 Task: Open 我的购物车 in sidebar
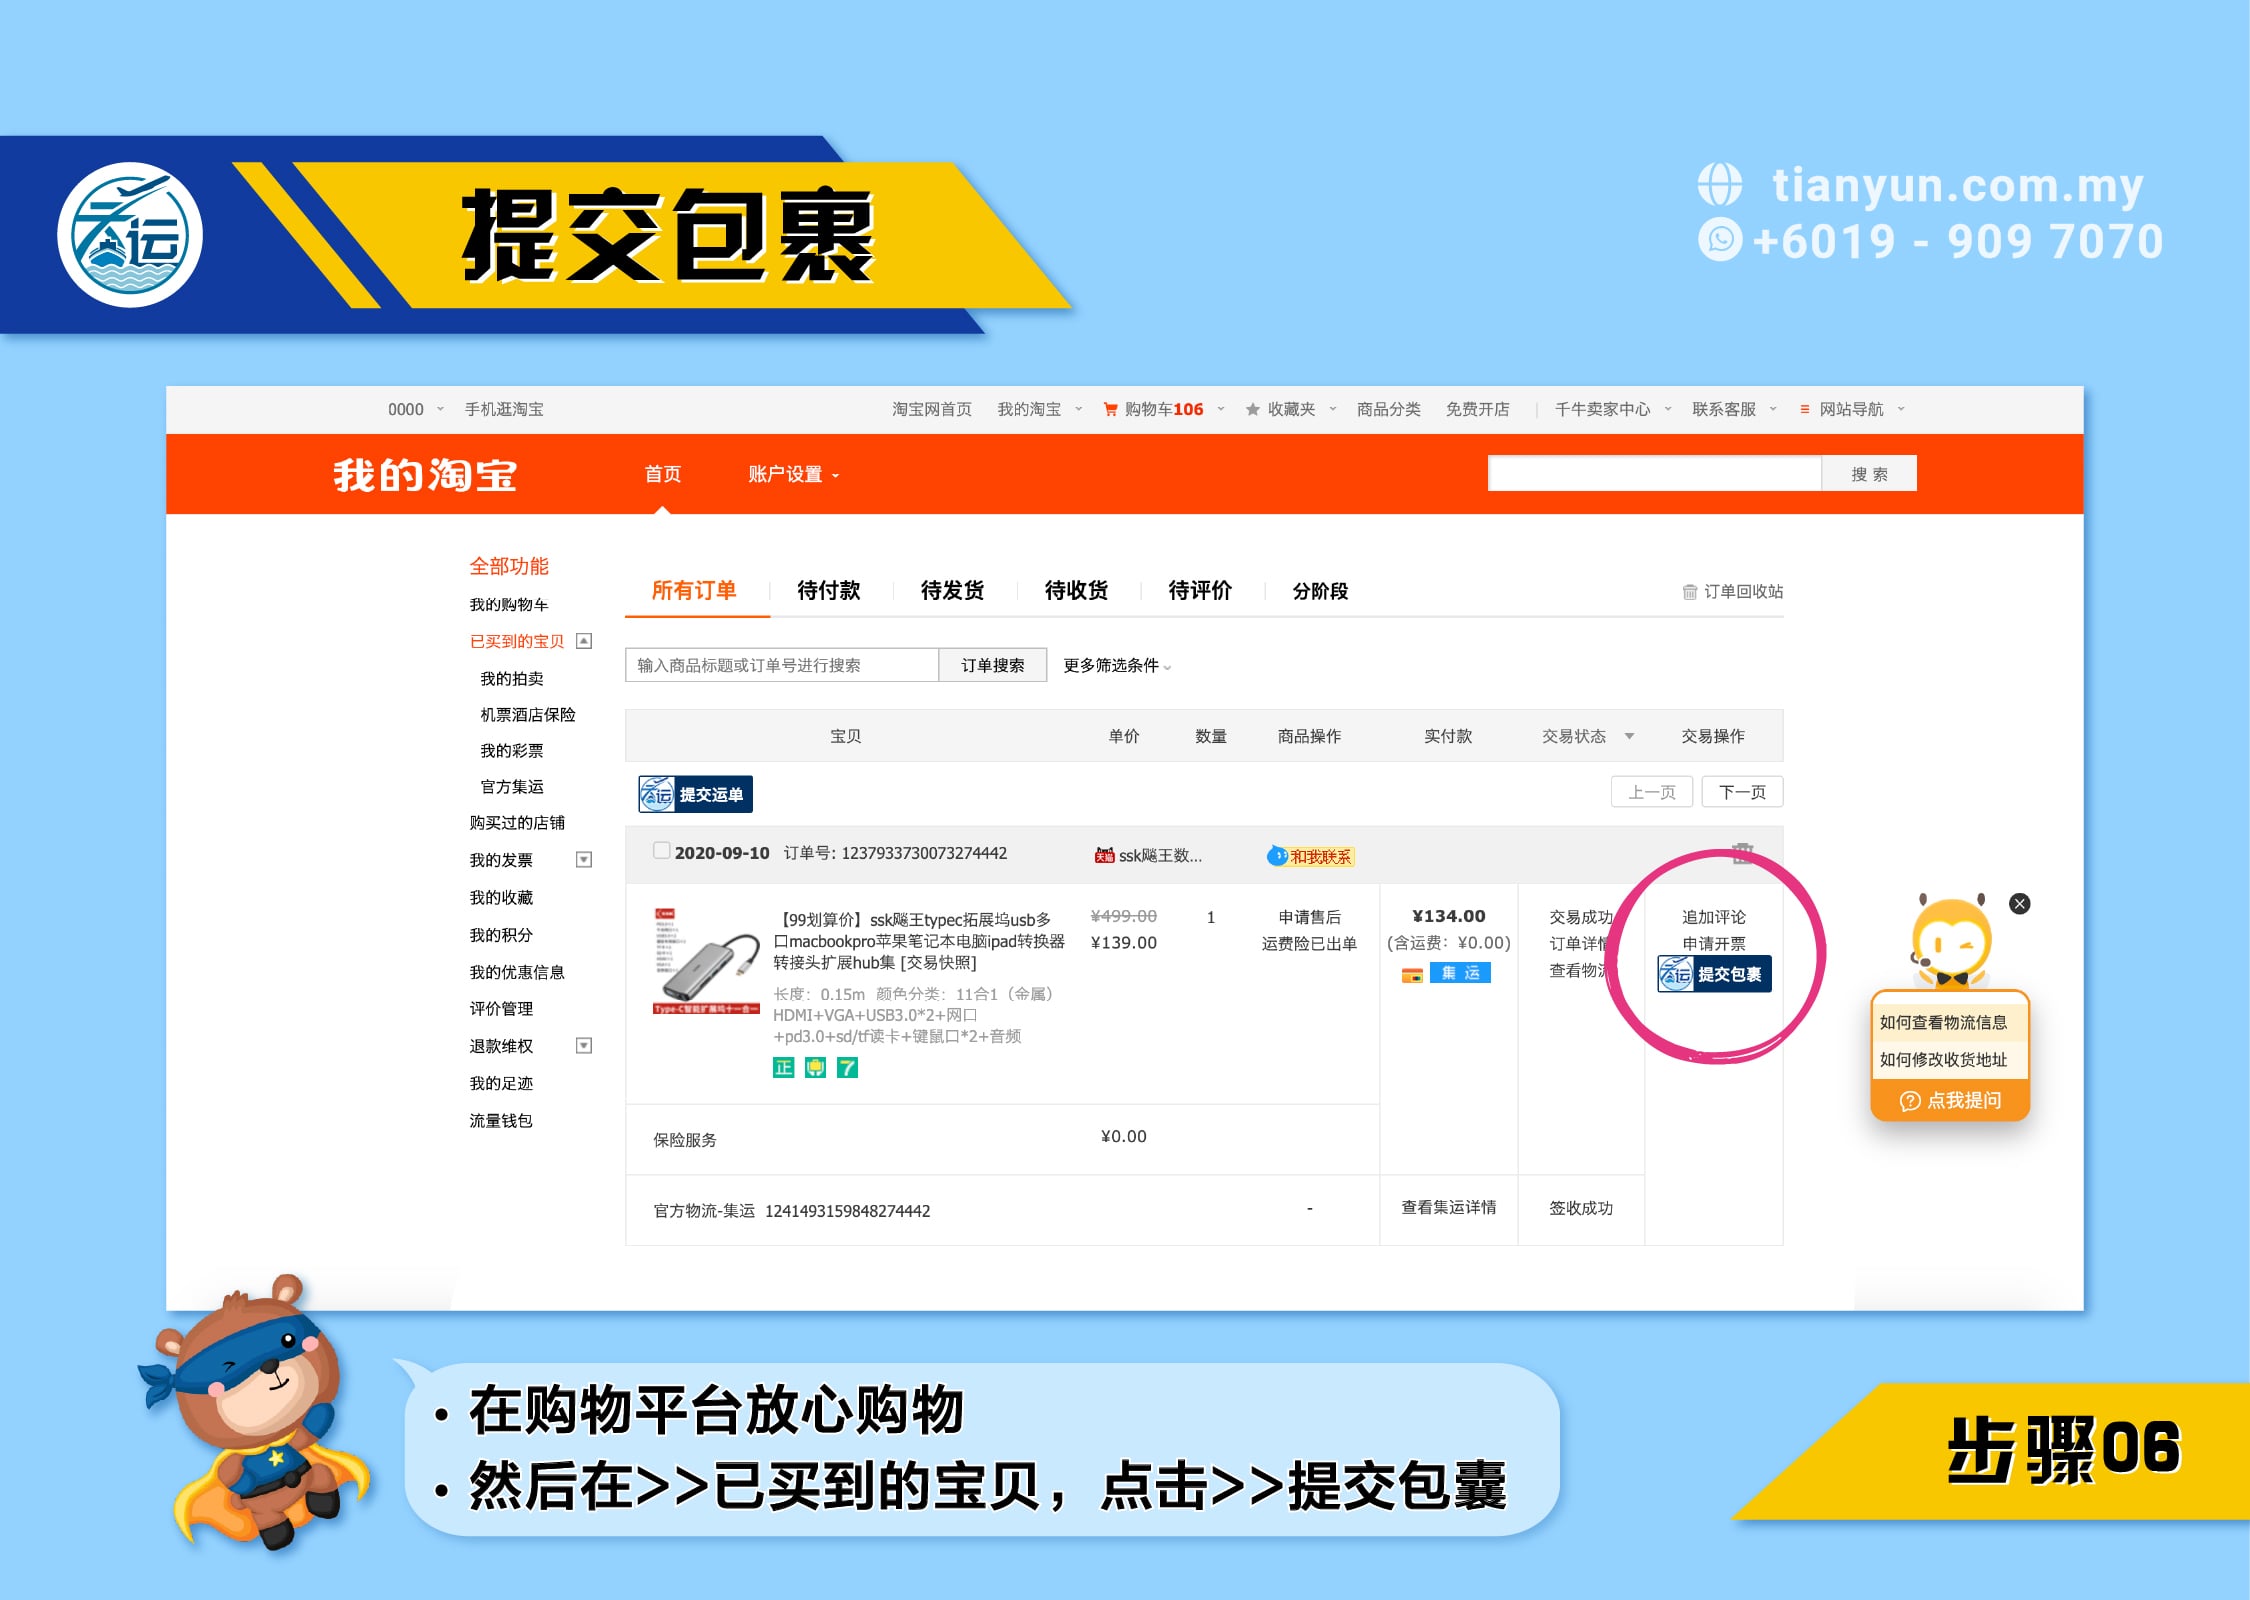pos(508,604)
